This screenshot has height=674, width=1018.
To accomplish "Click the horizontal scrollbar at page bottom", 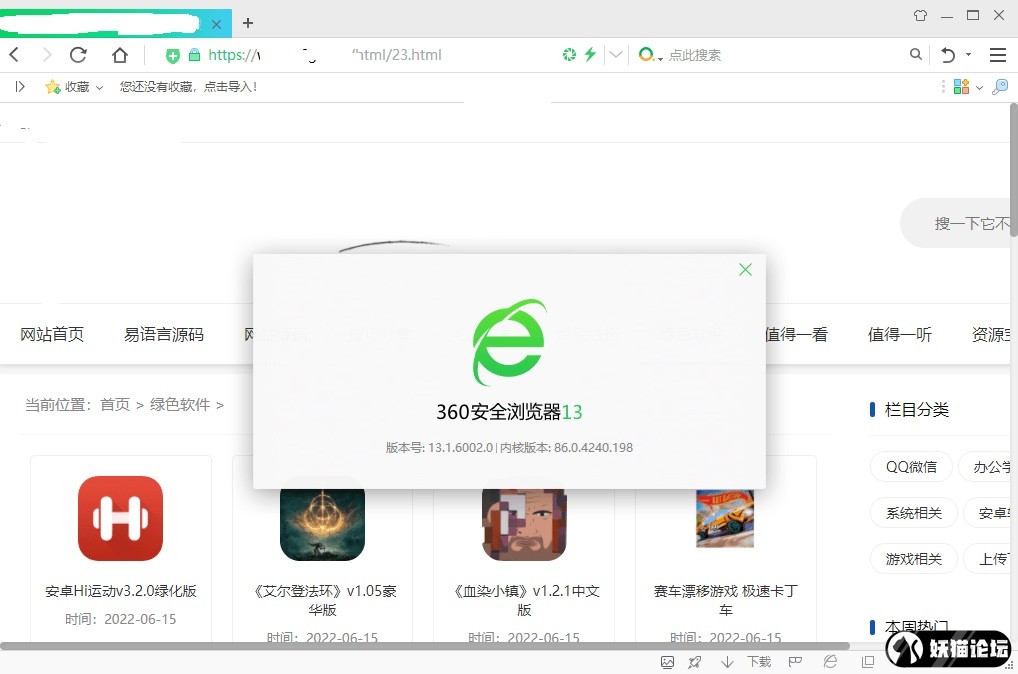I will point(425,646).
